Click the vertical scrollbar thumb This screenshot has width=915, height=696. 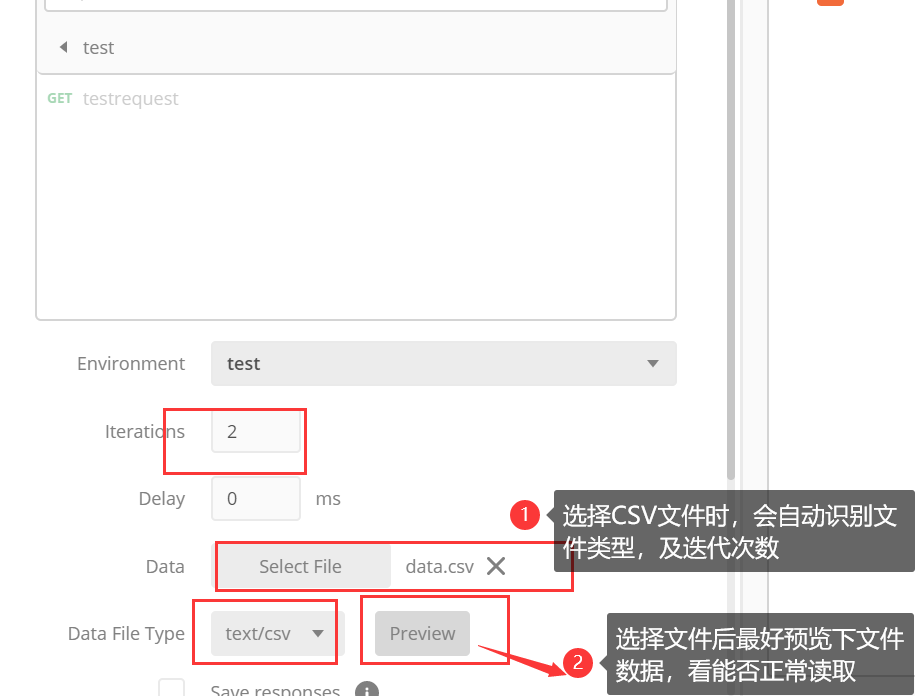731,239
